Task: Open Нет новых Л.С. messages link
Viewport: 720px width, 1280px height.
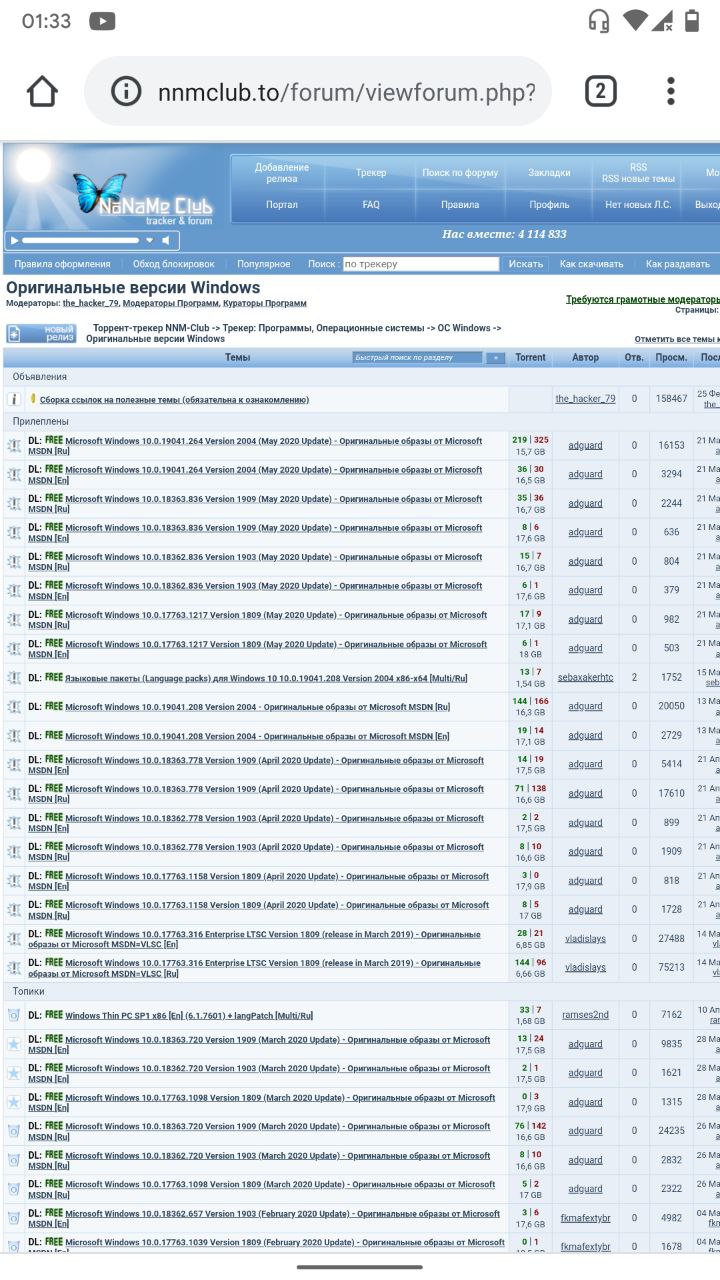Action: 638,204
